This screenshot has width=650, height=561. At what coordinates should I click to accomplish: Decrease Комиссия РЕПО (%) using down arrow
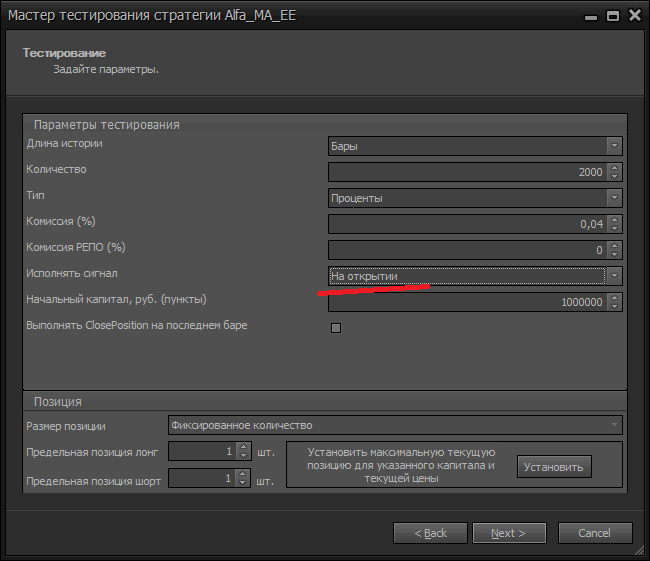614,255
